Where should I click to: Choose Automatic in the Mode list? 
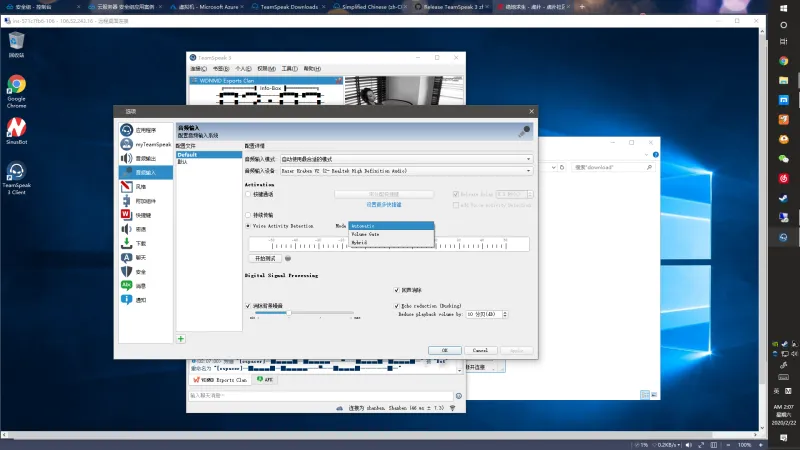(x=391, y=226)
